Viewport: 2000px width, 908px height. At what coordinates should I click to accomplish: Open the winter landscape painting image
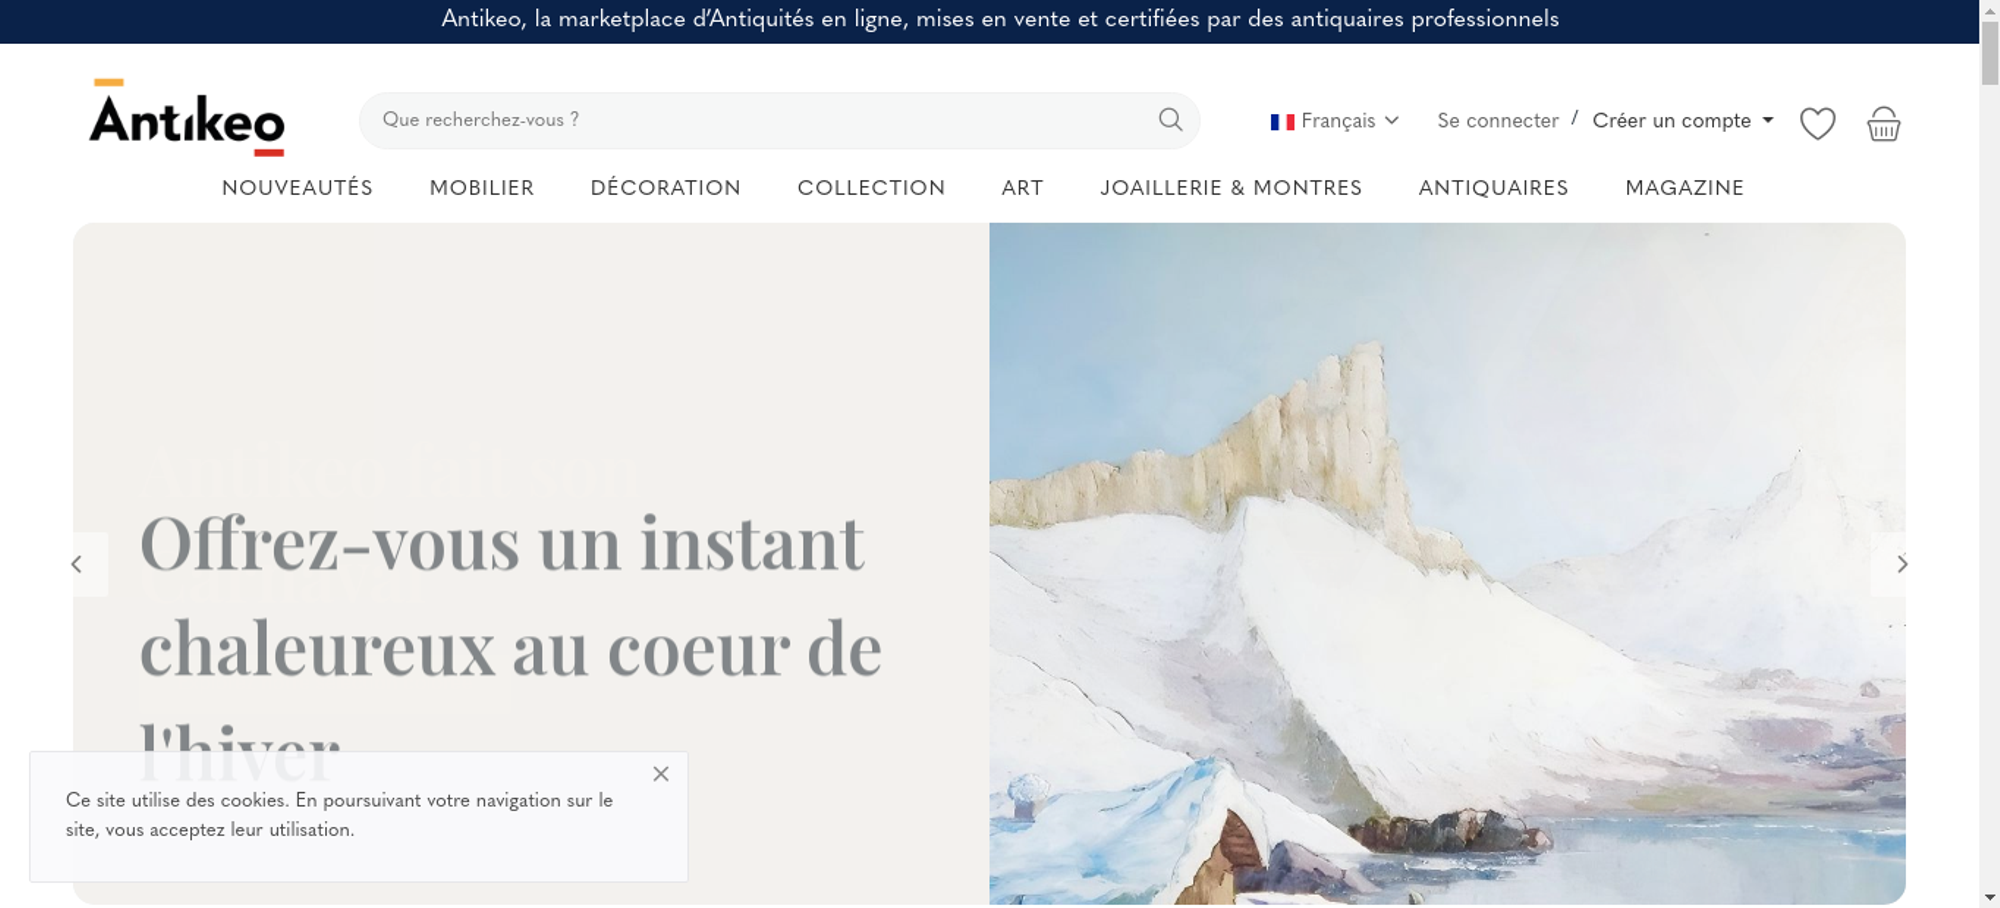1447,564
